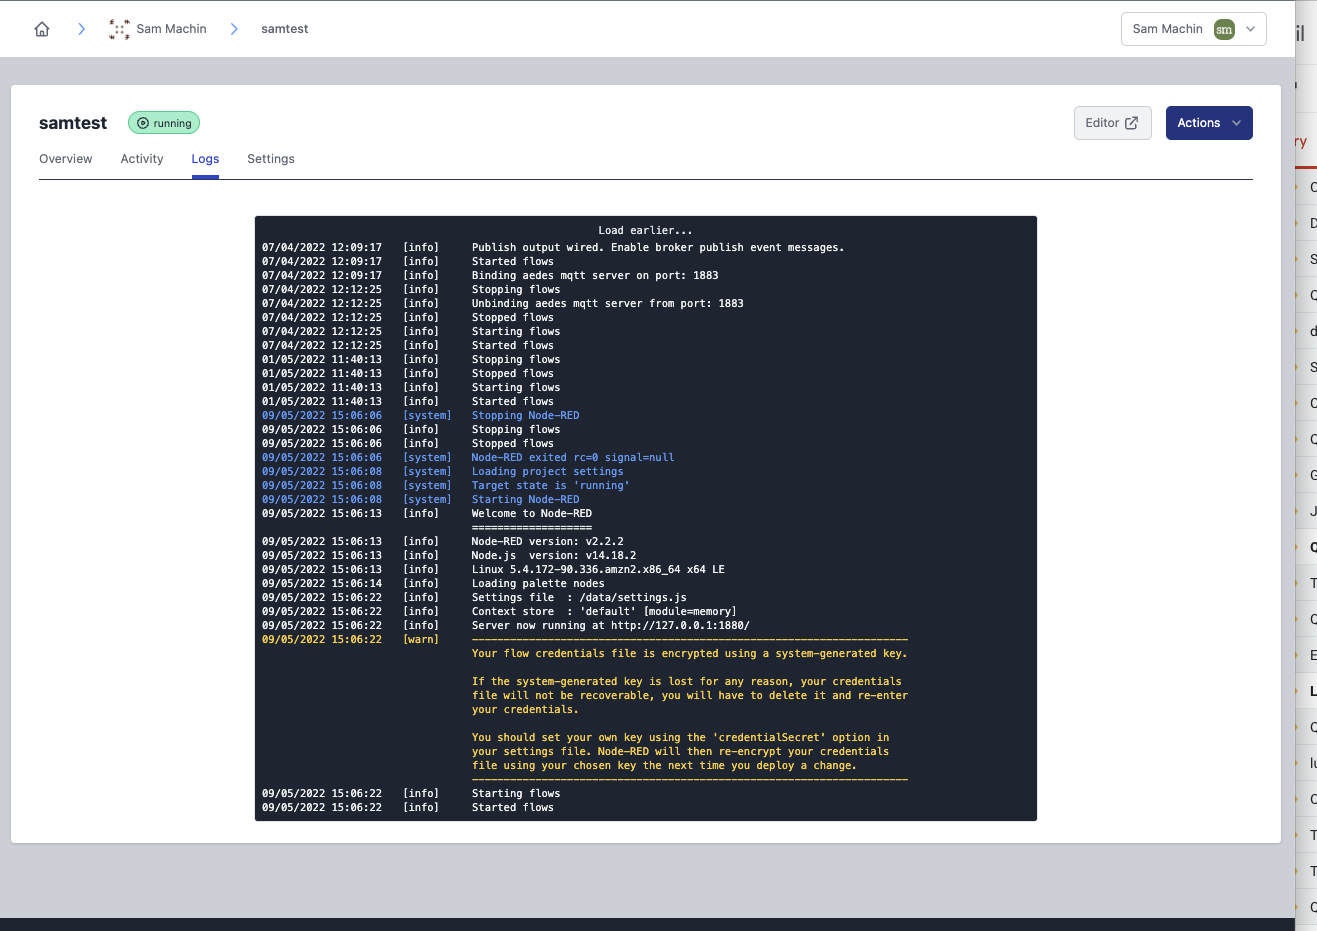Image resolution: width=1317 pixels, height=931 pixels.
Task: Open the Sam Machin account dropdown
Action: [x=1193, y=29]
